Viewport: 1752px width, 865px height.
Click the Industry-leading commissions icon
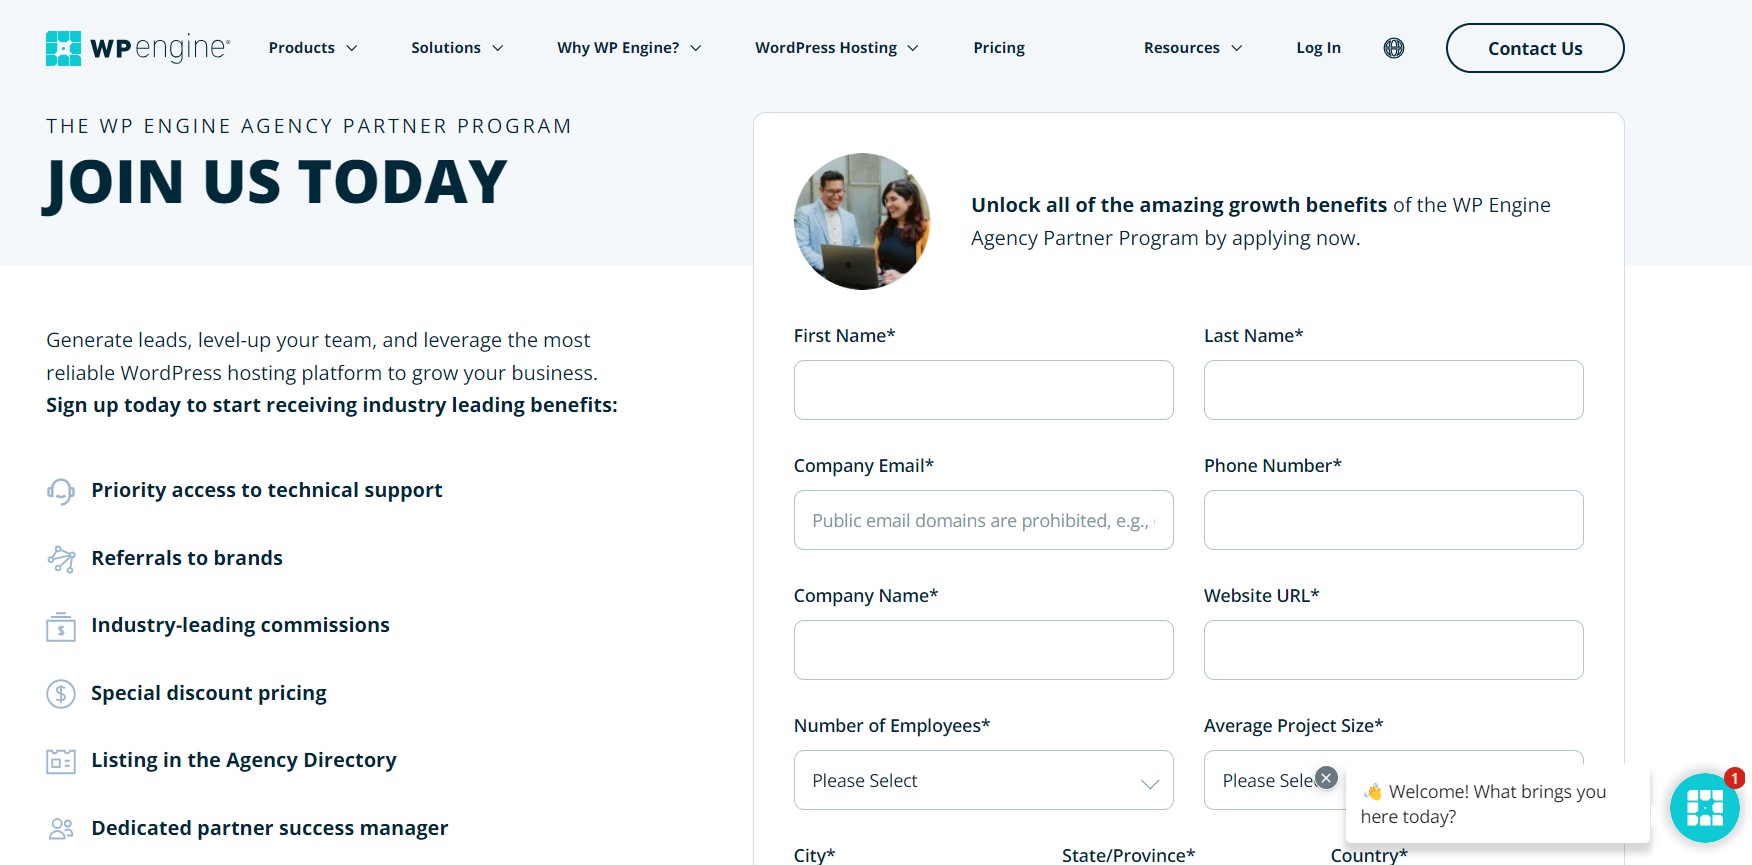(x=61, y=626)
